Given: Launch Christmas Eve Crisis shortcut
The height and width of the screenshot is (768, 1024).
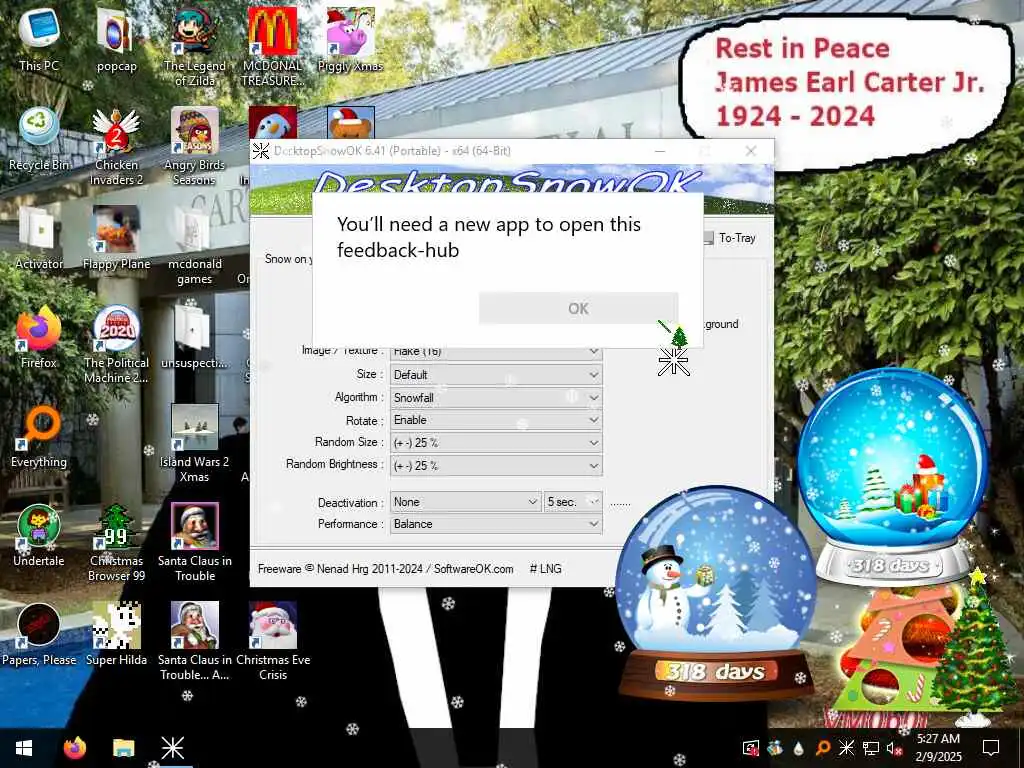Looking at the screenshot, I should (272, 641).
